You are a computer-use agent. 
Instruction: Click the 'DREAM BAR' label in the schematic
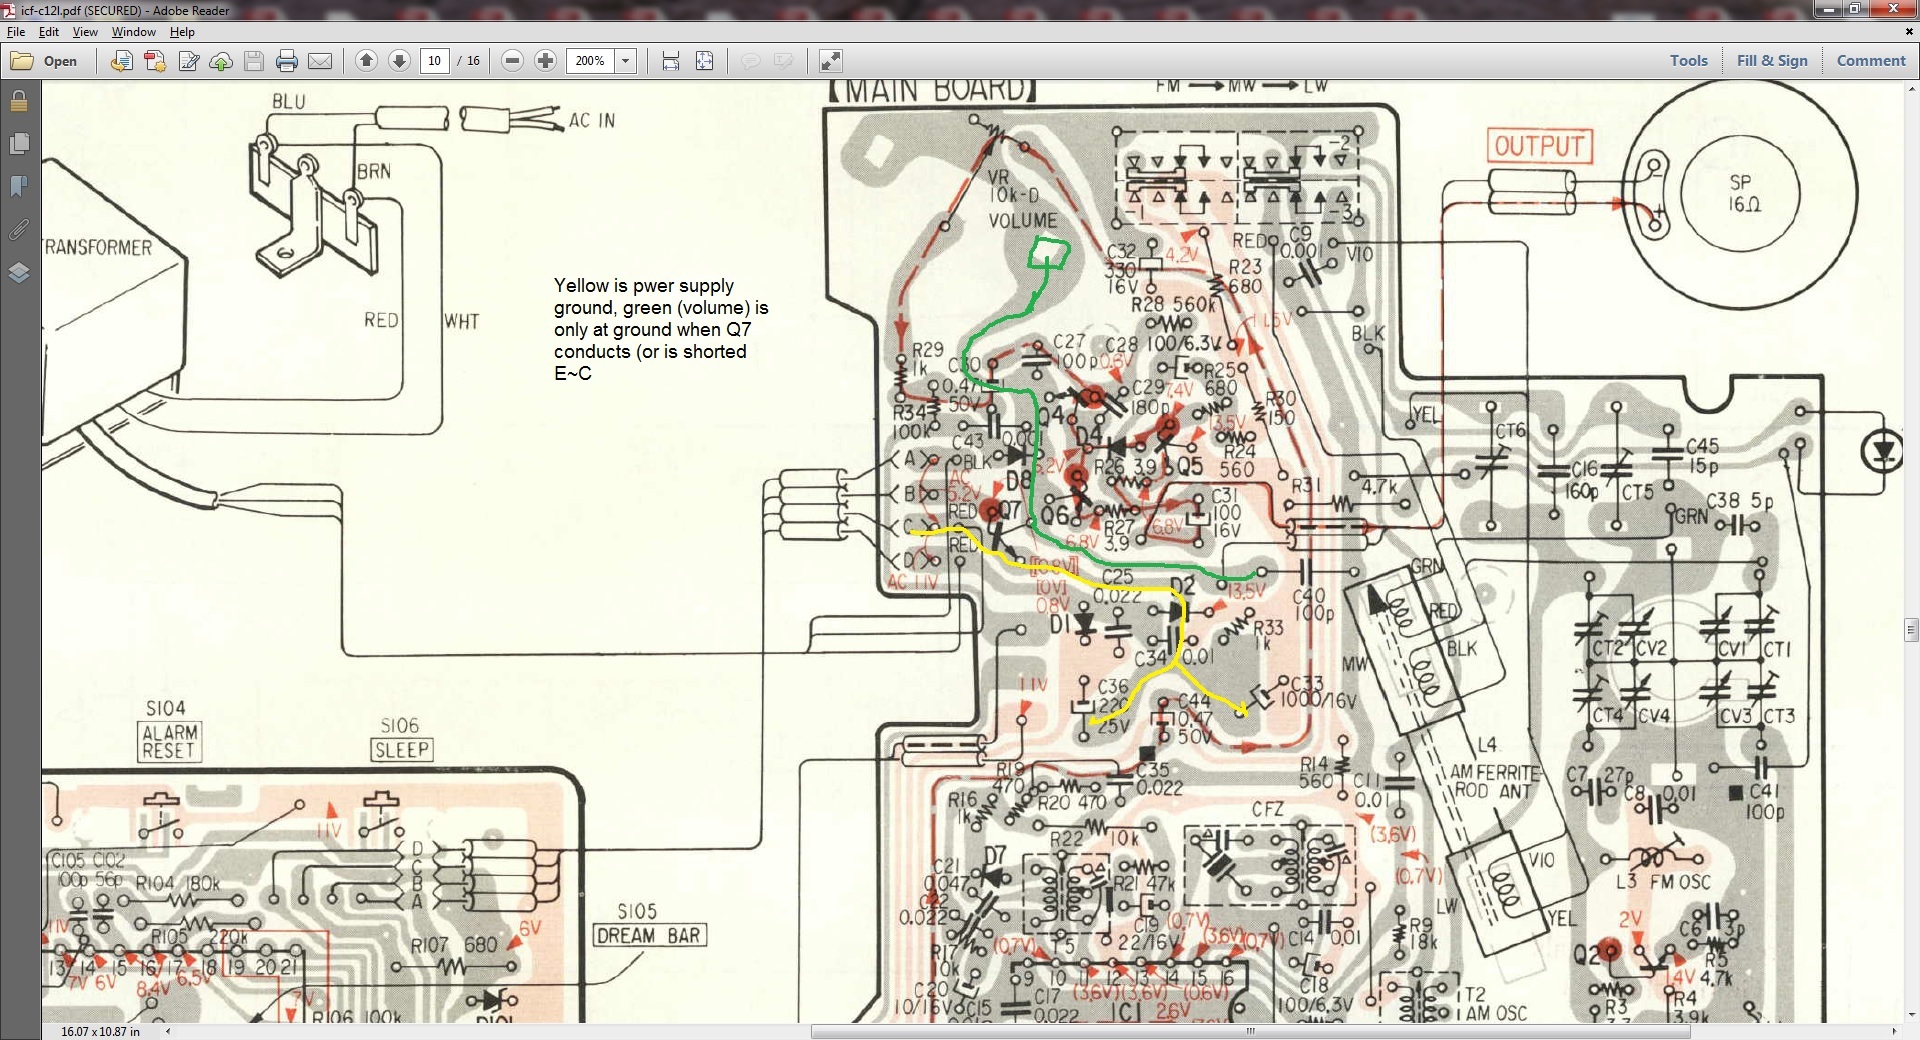pos(650,936)
